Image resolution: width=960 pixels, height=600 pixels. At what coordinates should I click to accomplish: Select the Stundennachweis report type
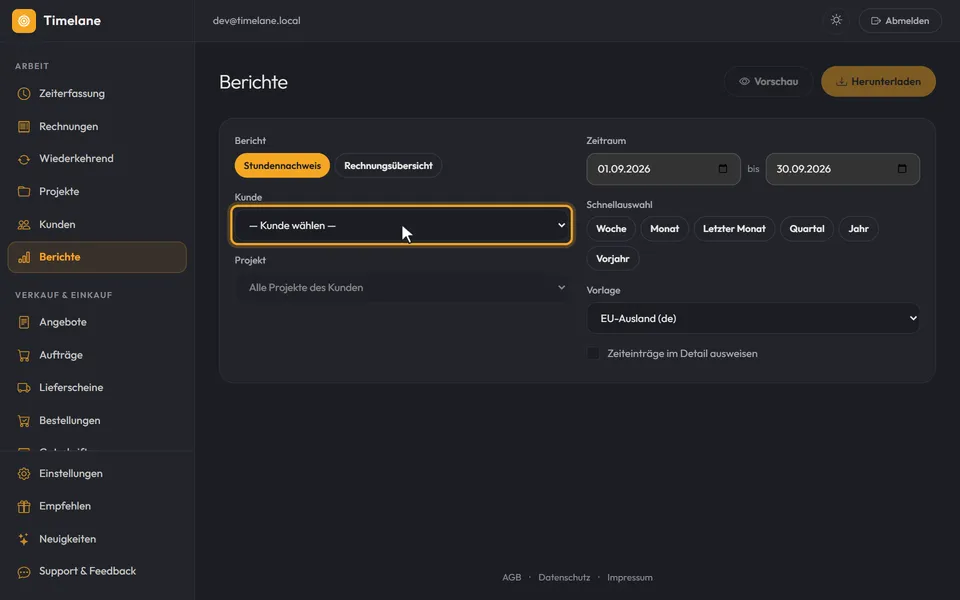click(282, 165)
